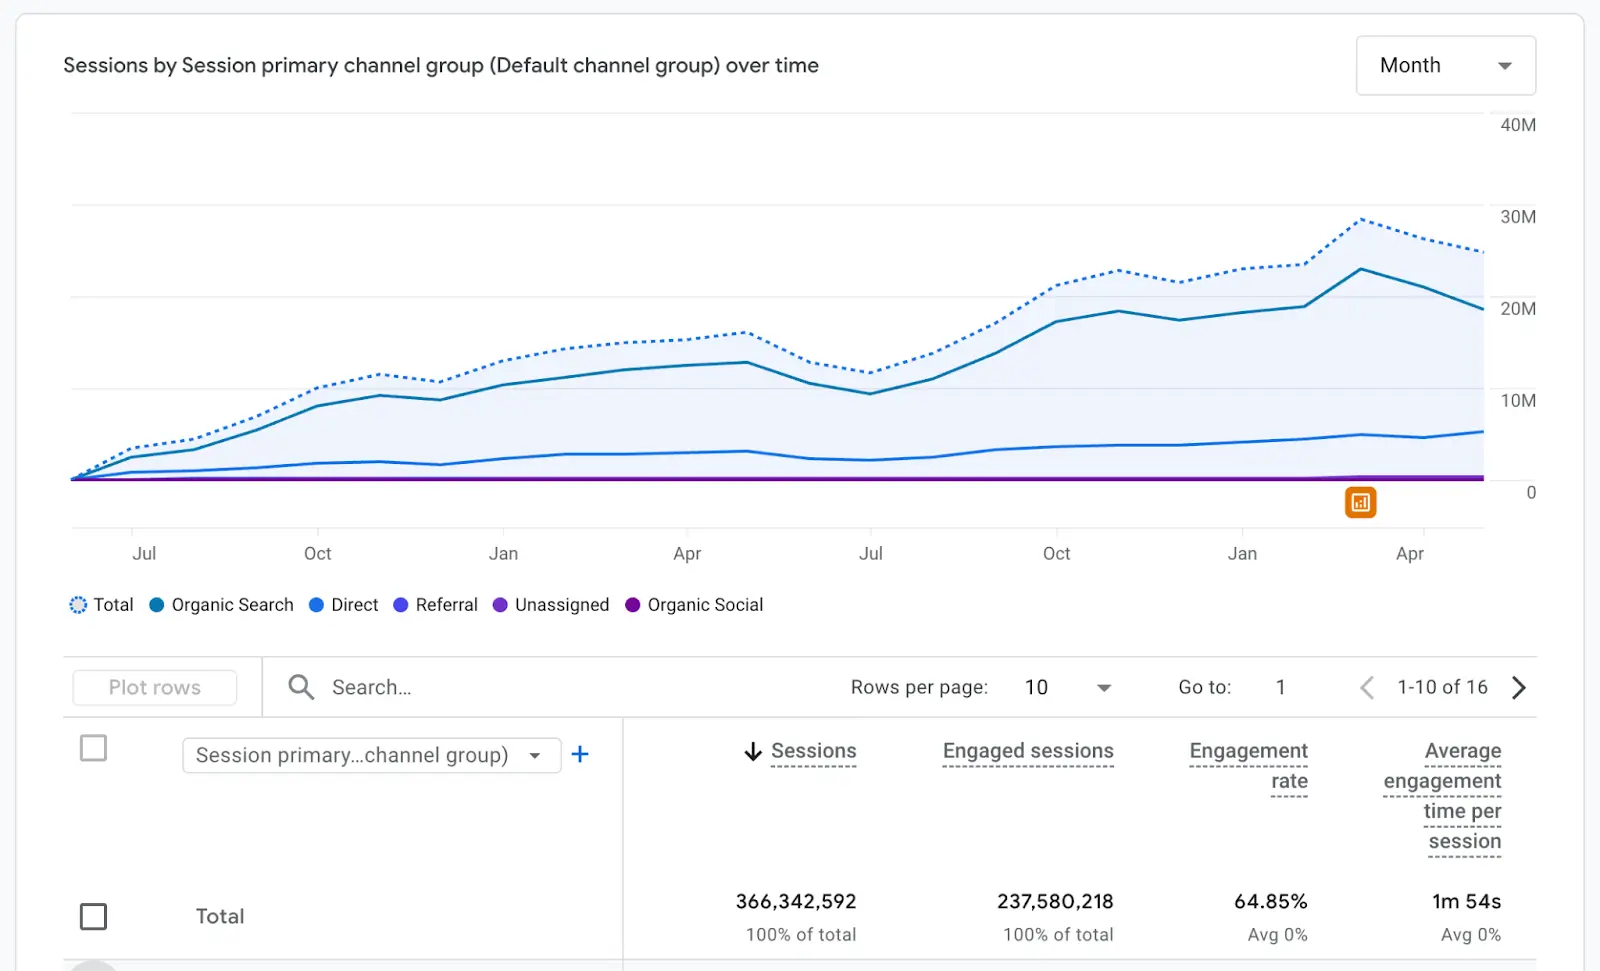Toggle the Organic Search legend dot

coord(157,605)
